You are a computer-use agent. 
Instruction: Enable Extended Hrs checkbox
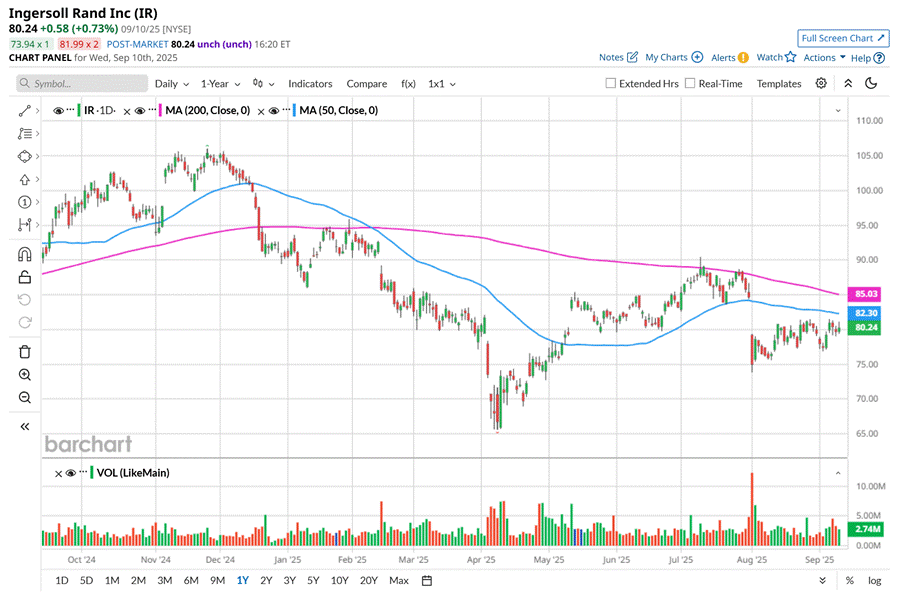point(610,84)
